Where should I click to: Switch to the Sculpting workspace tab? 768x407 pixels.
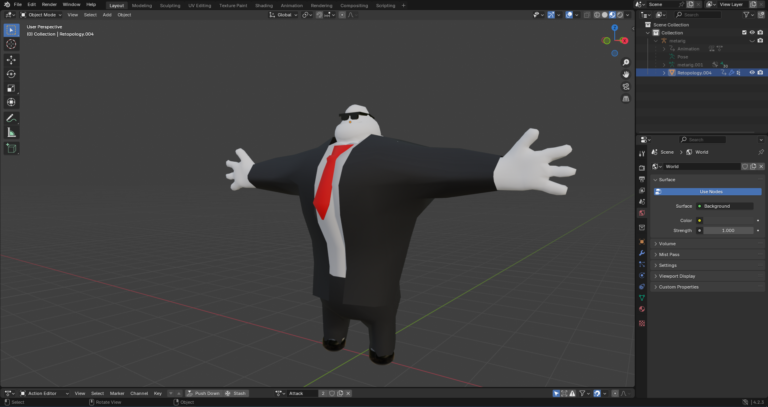[x=170, y=5]
